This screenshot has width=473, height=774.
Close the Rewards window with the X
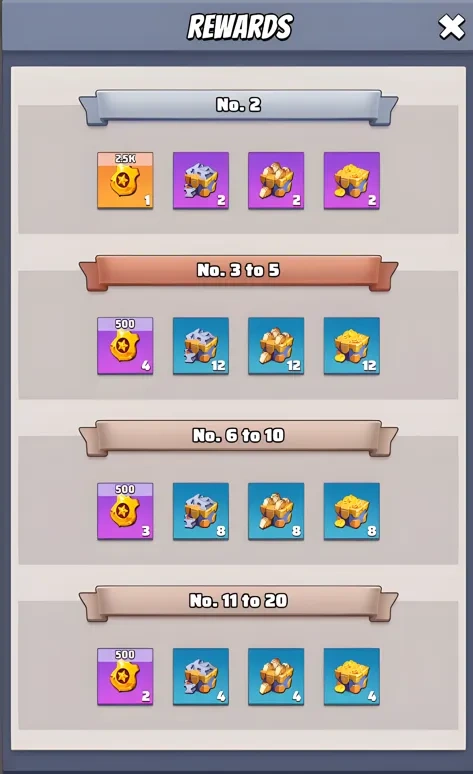452,27
